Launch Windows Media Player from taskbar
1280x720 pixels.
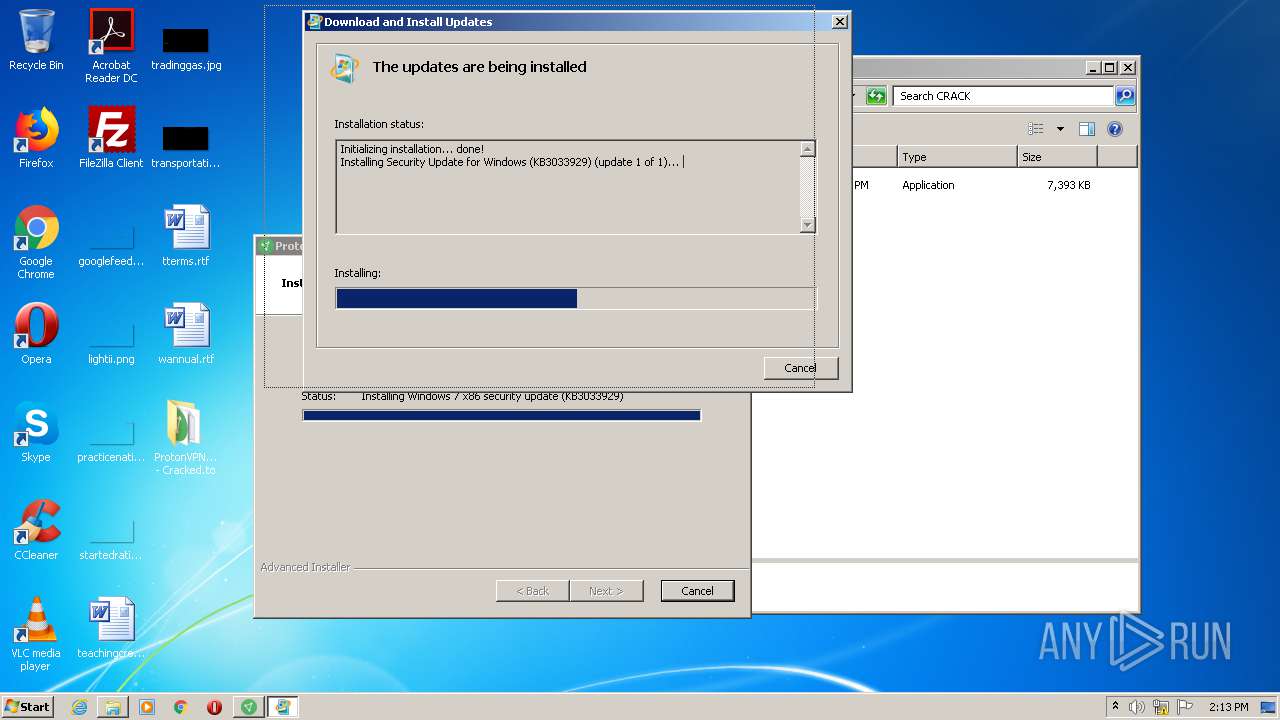coord(147,707)
